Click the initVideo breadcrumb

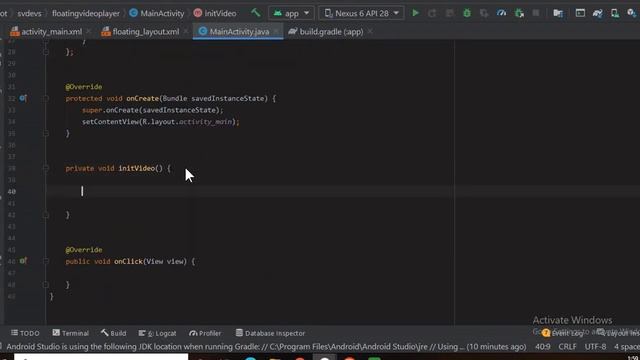coord(215,13)
